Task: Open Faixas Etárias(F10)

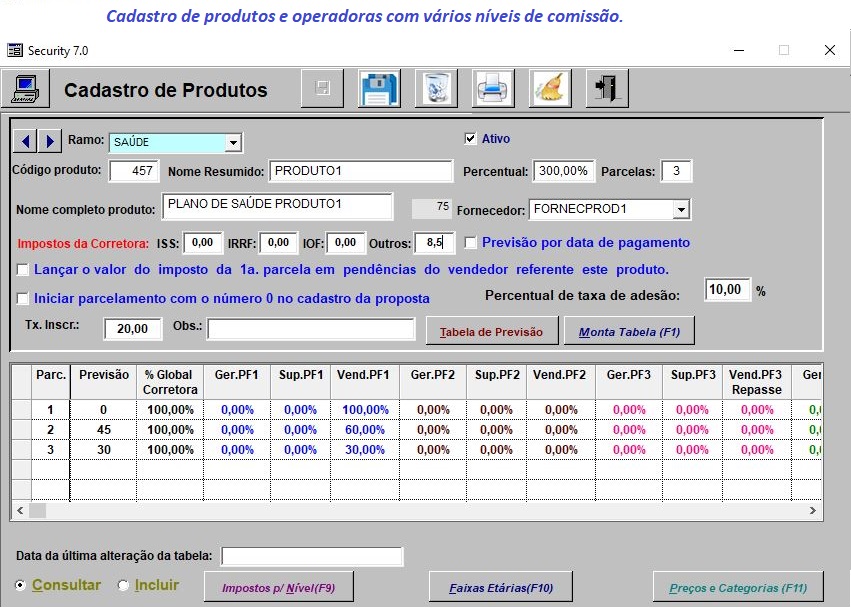Action: (500, 587)
